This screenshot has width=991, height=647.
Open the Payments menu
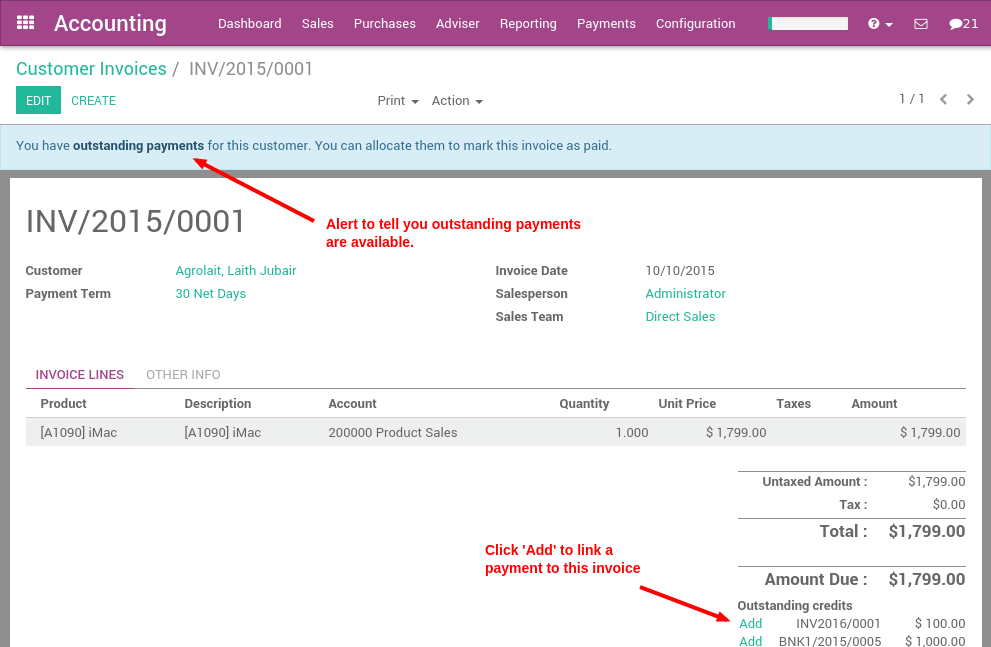[x=606, y=23]
